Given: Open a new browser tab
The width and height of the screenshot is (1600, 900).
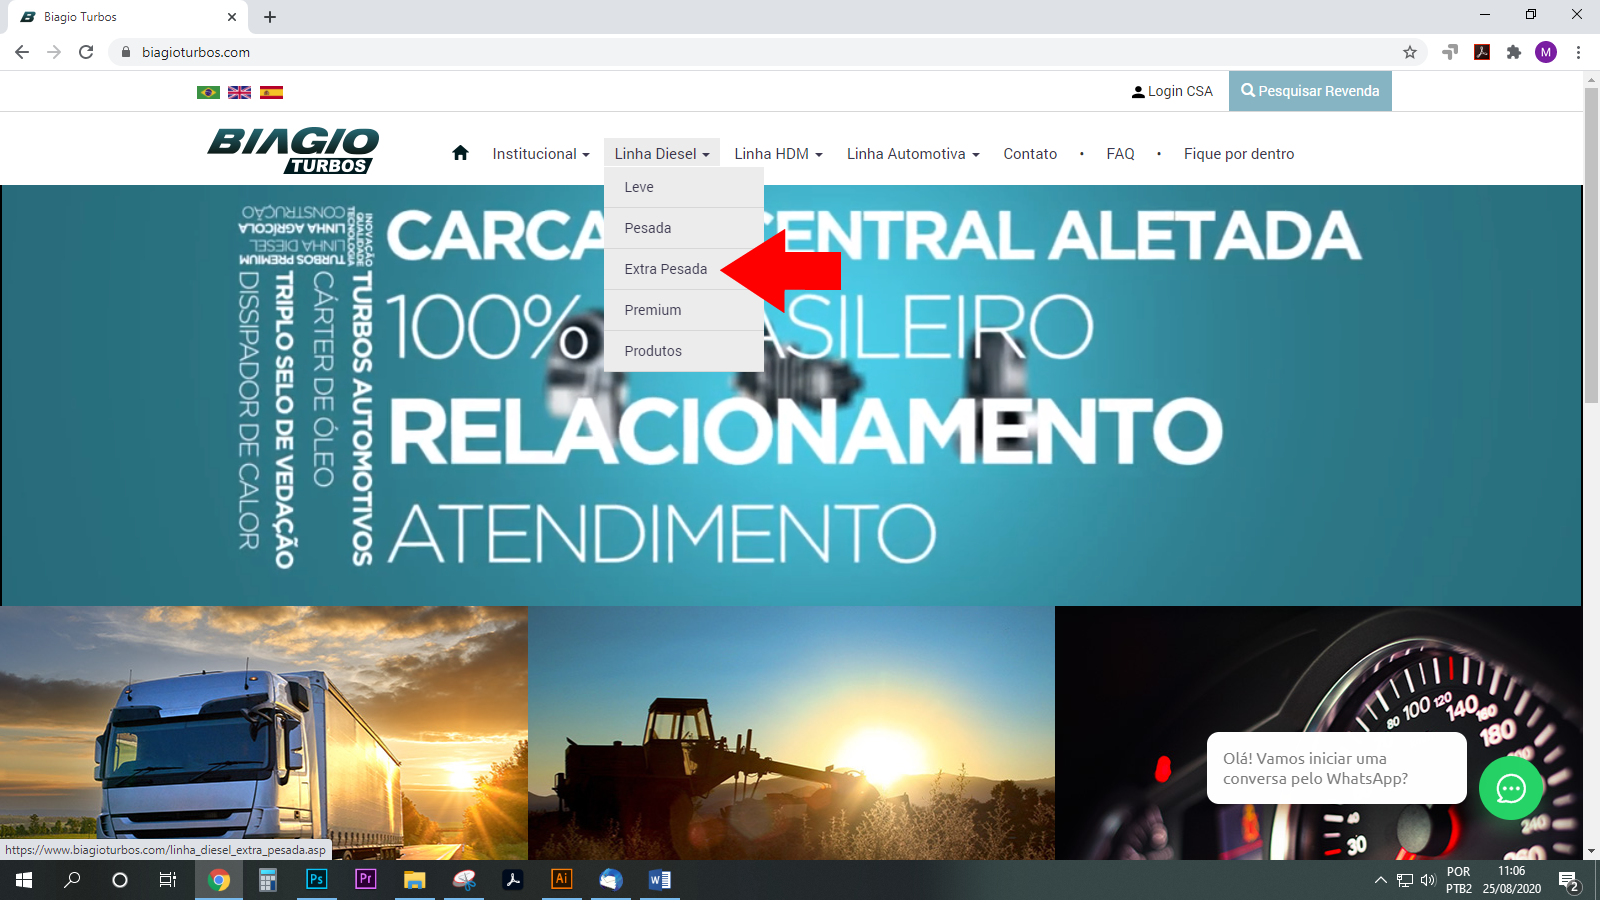Looking at the screenshot, I should [x=270, y=17].
